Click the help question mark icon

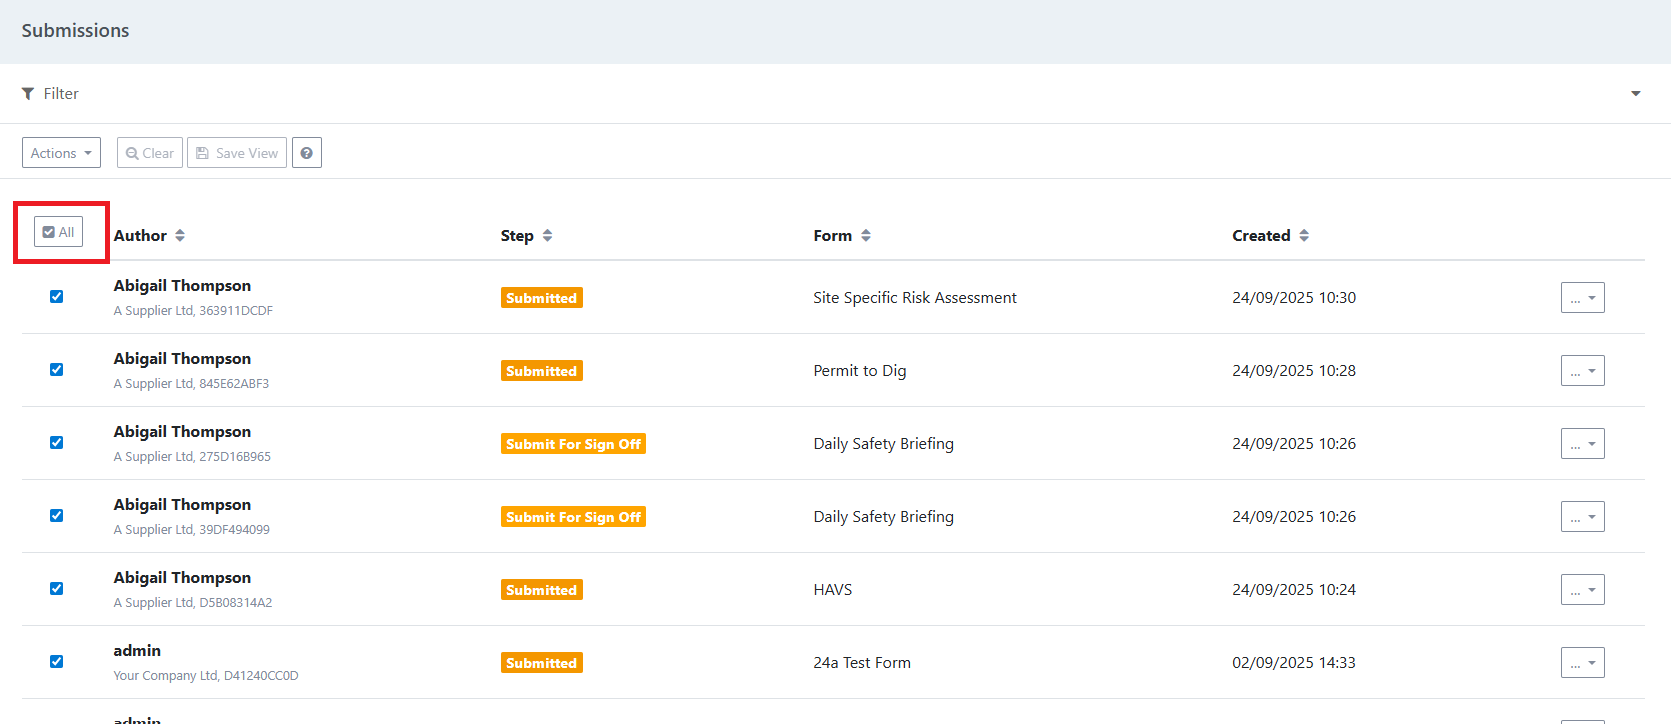pyautogui.click(x=307, y=153)
